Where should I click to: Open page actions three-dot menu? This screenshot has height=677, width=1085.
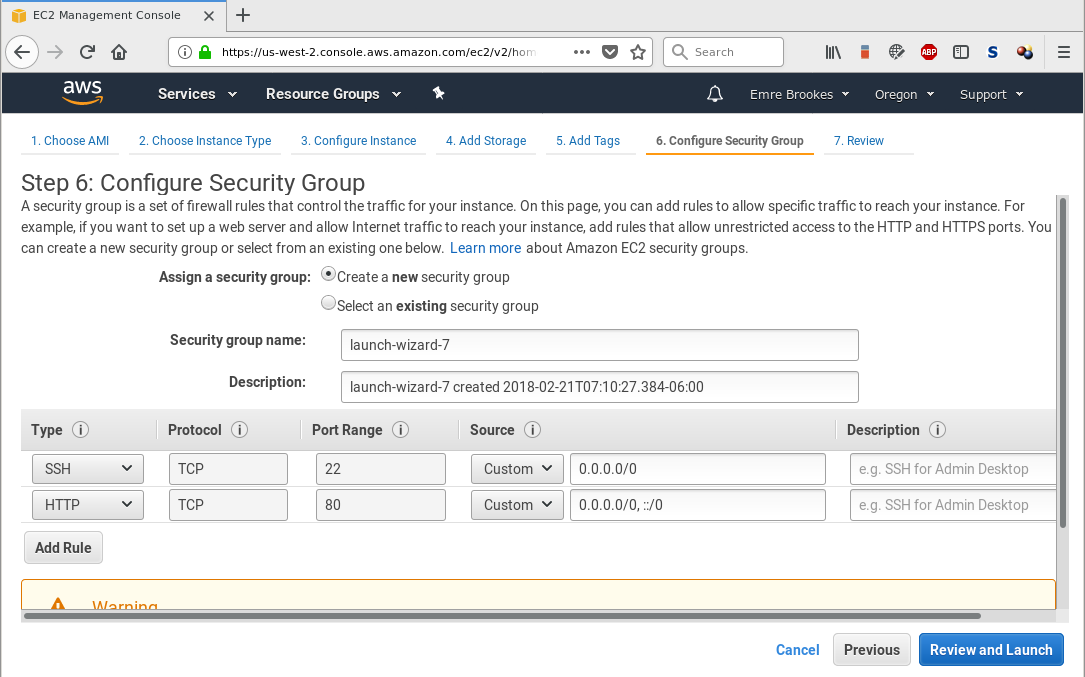[582, 52]
